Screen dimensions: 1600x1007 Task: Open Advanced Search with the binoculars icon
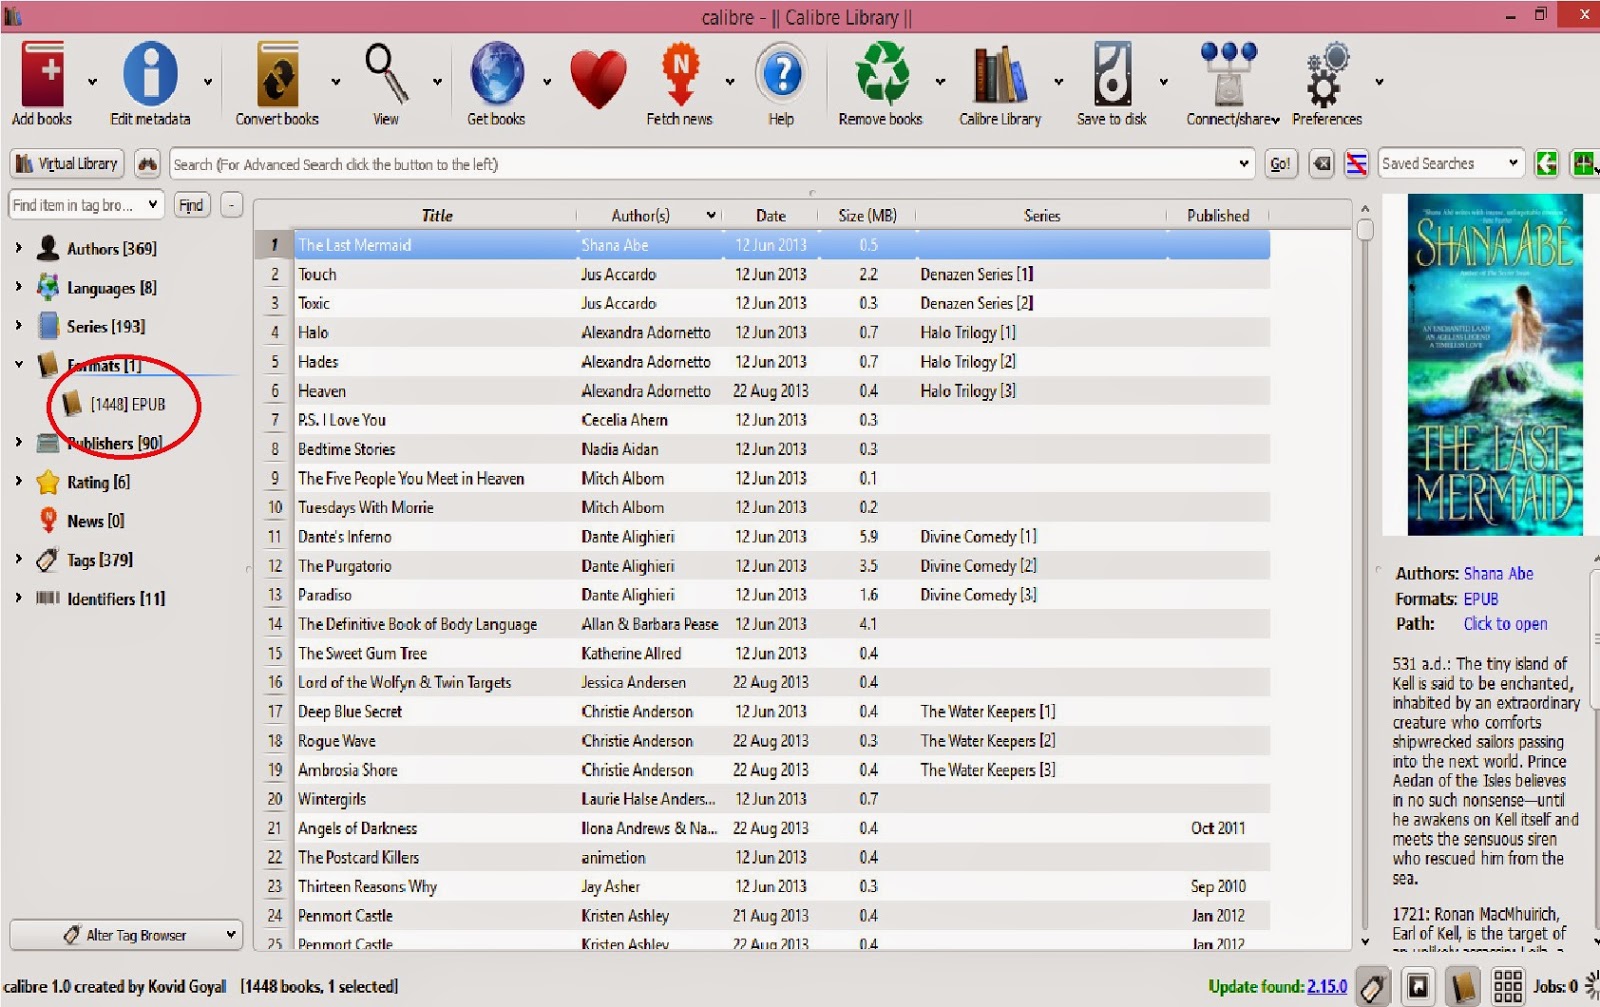[x=147, y=164]
